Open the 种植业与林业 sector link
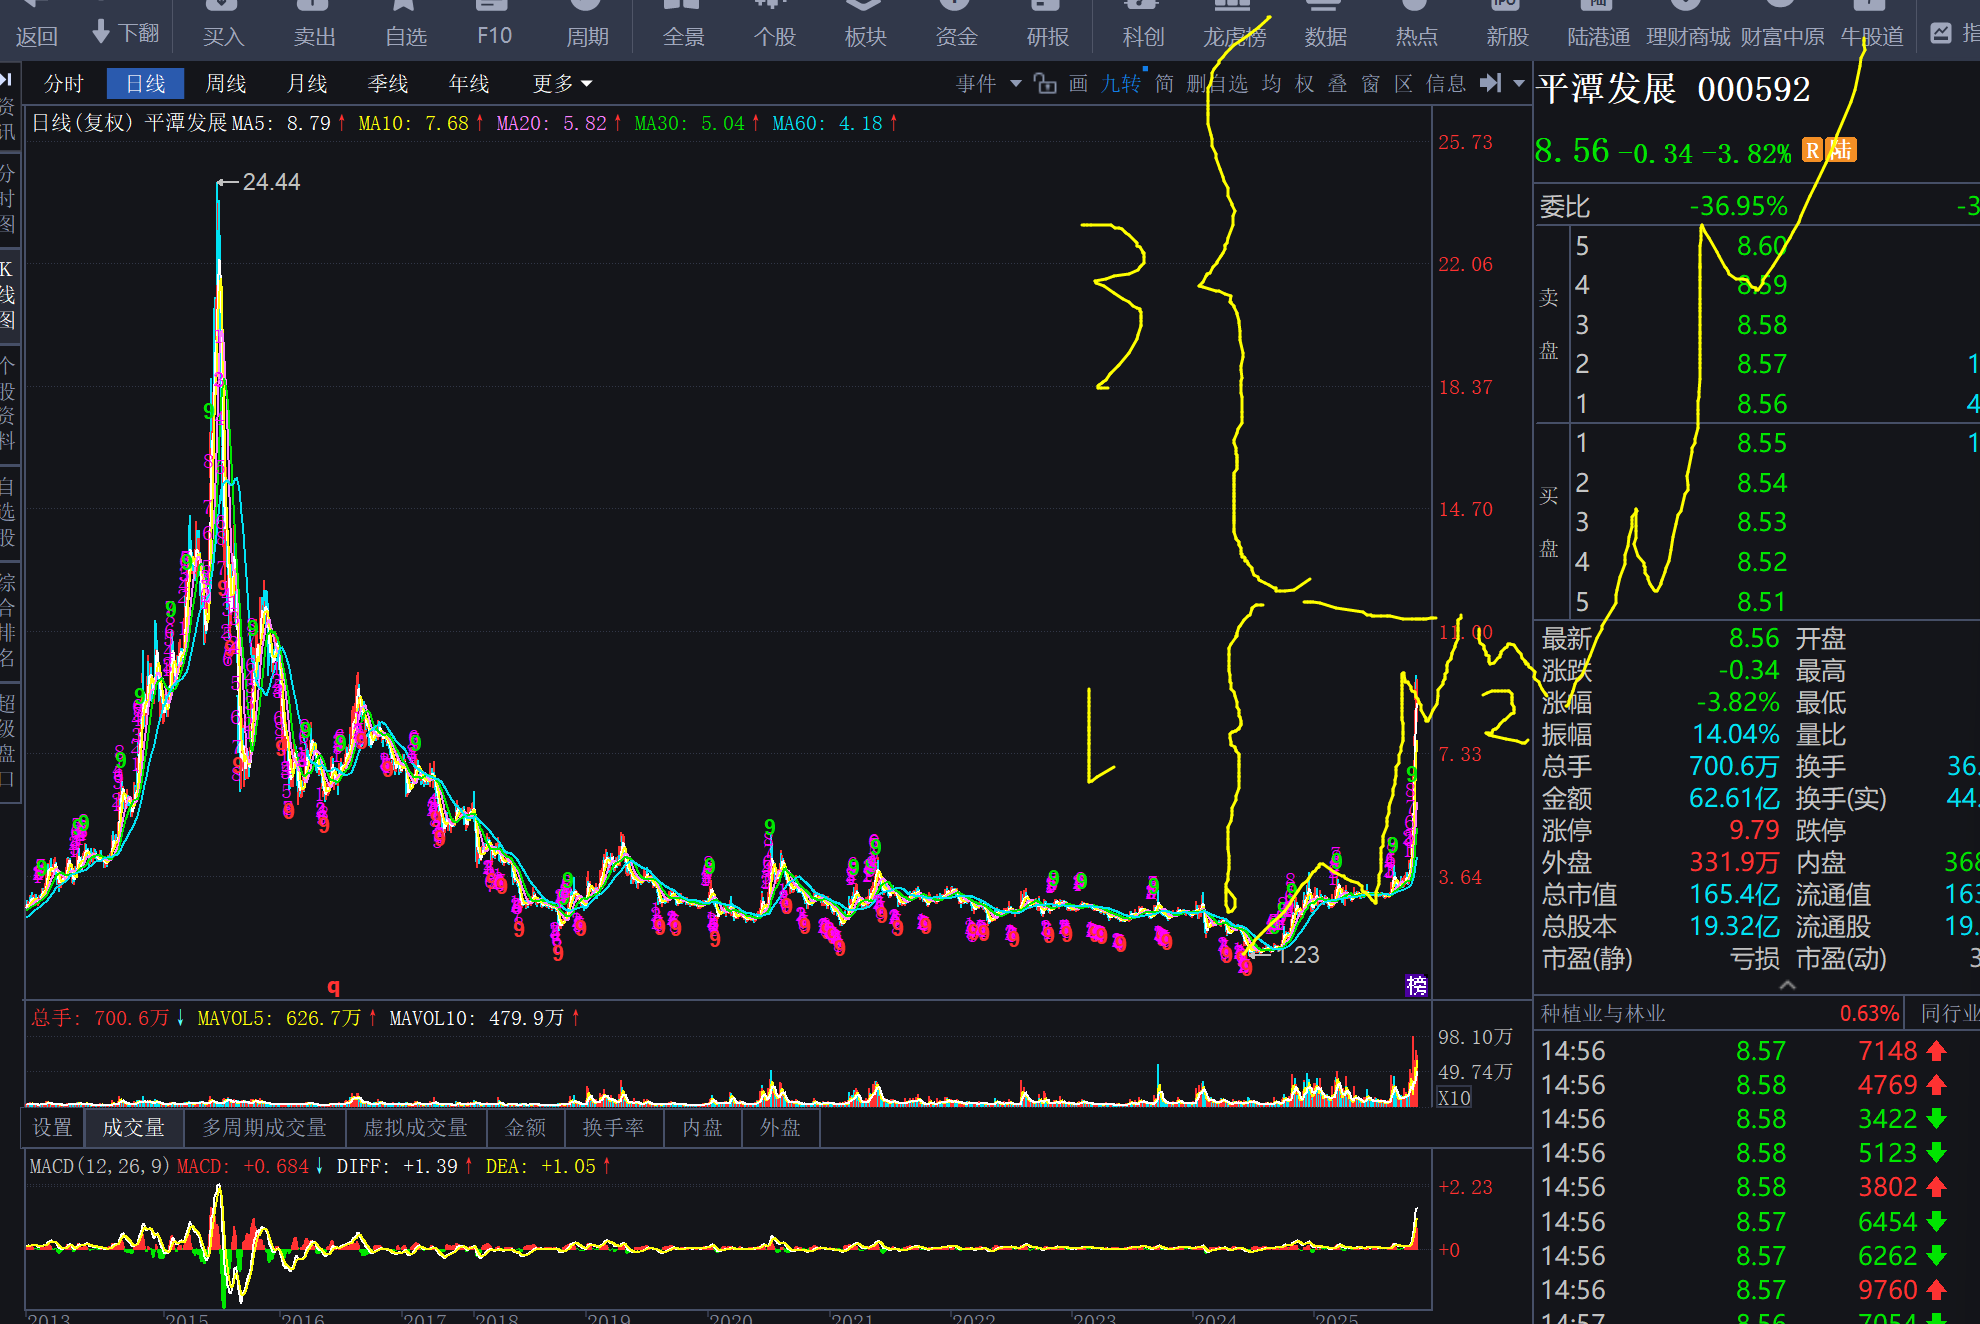The height and width of the screenshot is (1324, 1980). coord(1603,1014)
